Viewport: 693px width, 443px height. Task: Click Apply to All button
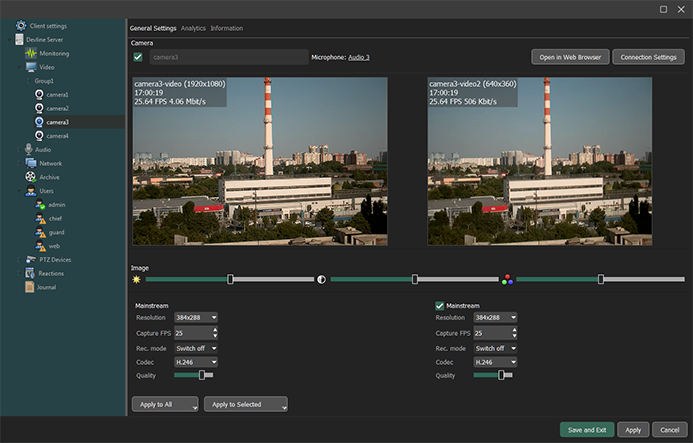165,404
